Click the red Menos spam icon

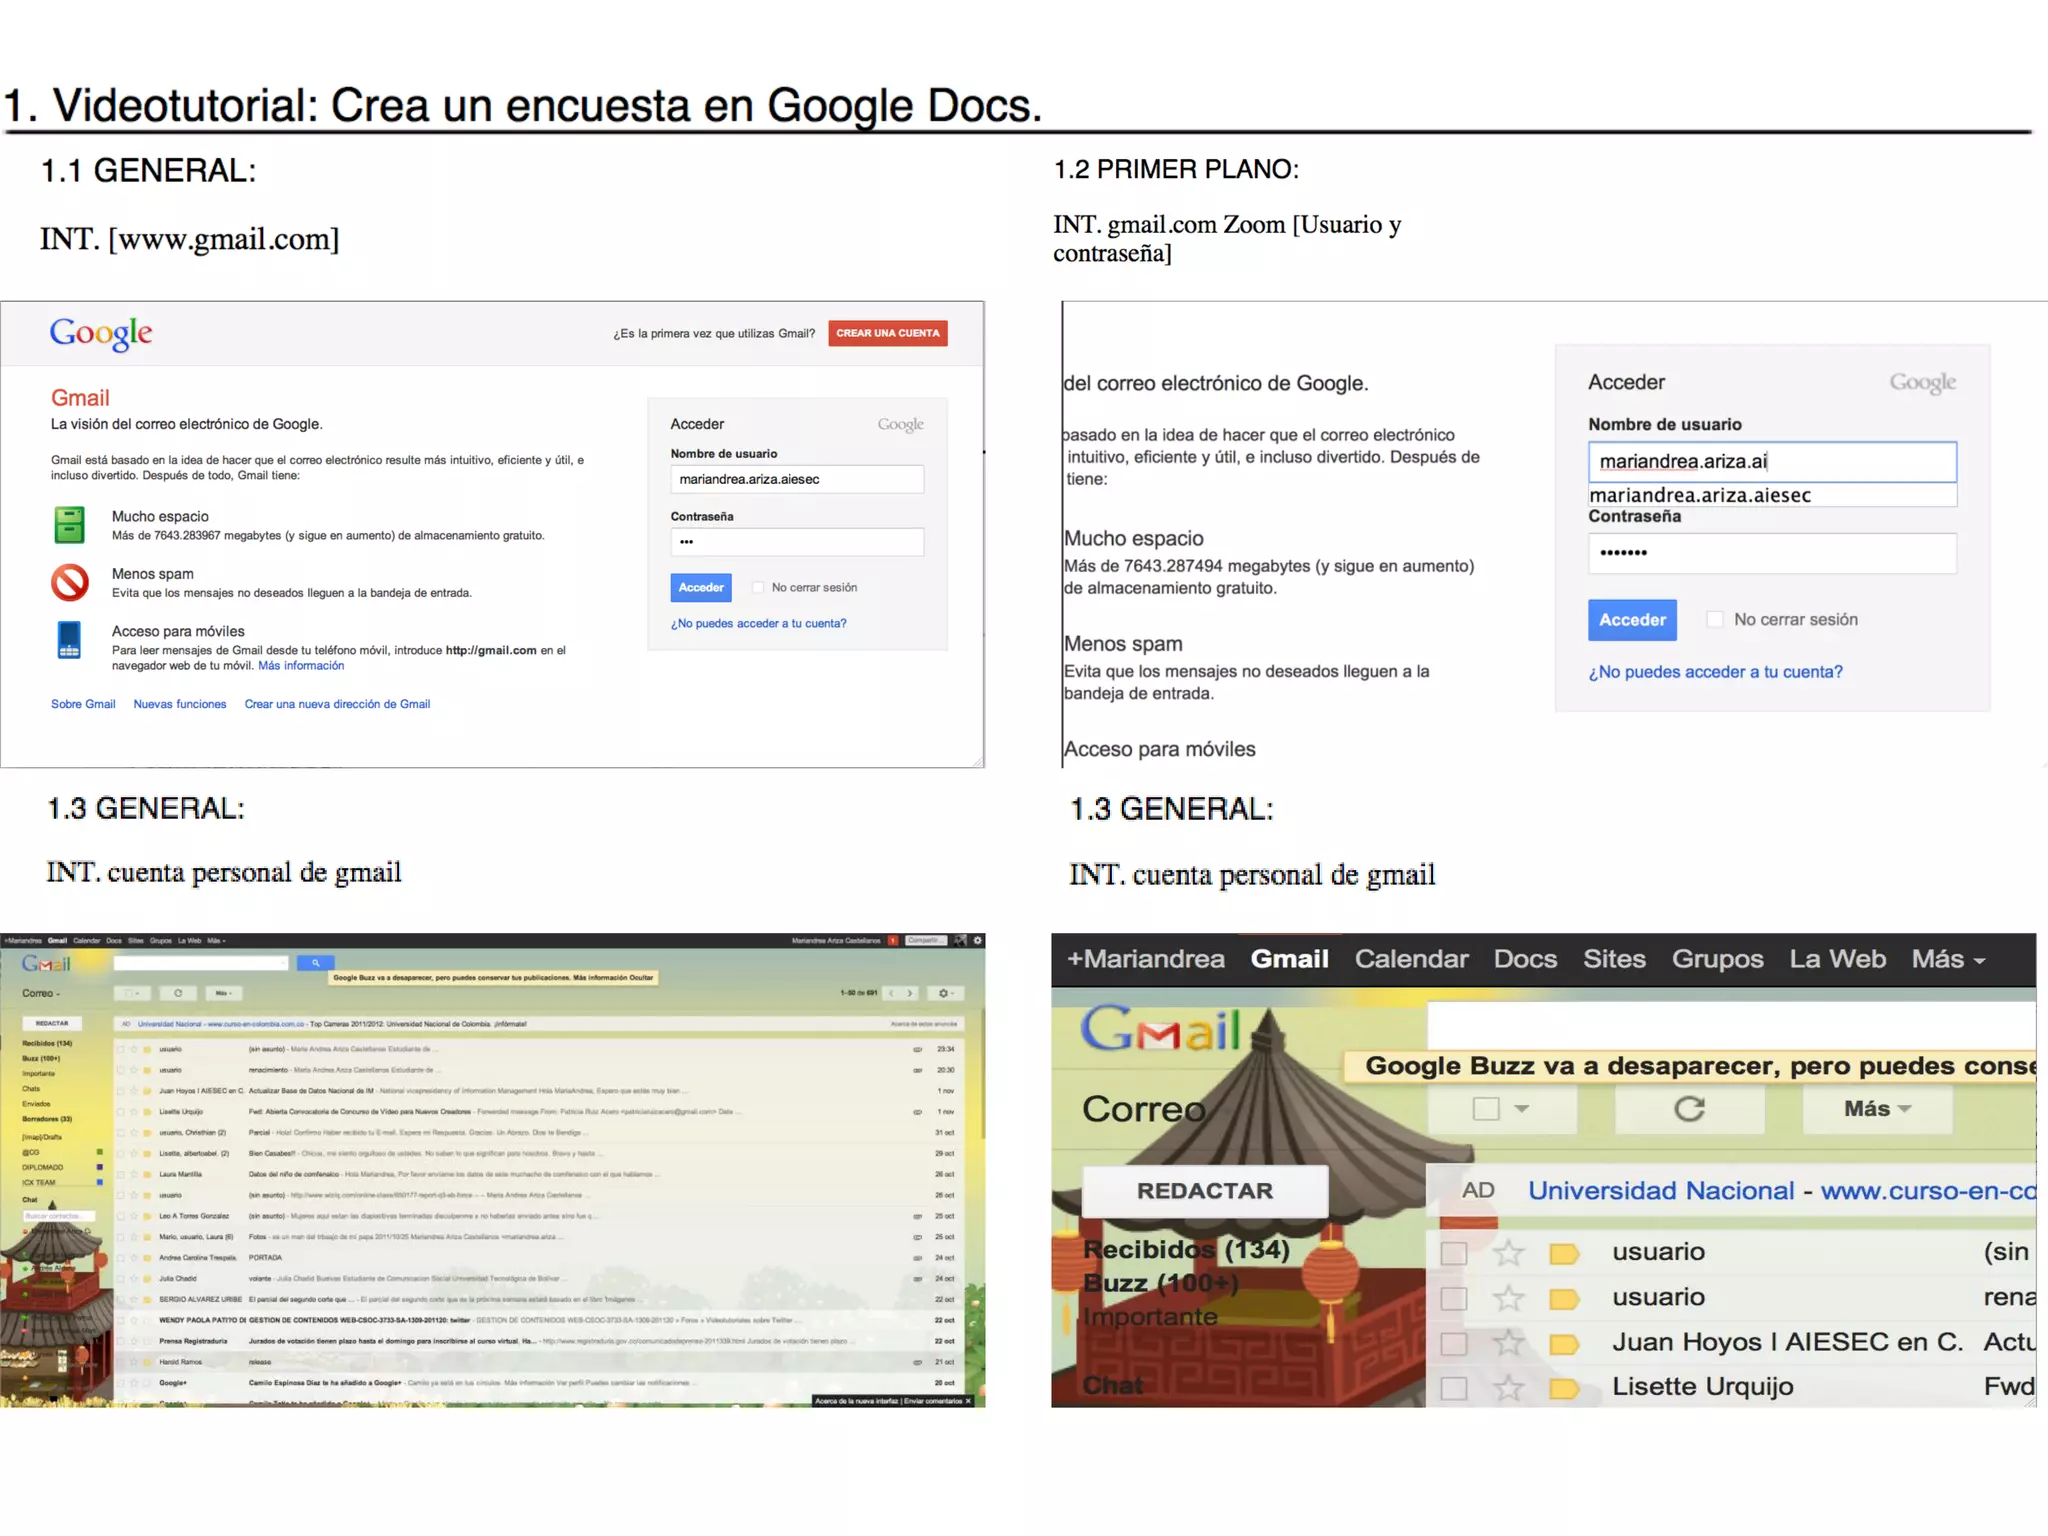pos(70,582)
